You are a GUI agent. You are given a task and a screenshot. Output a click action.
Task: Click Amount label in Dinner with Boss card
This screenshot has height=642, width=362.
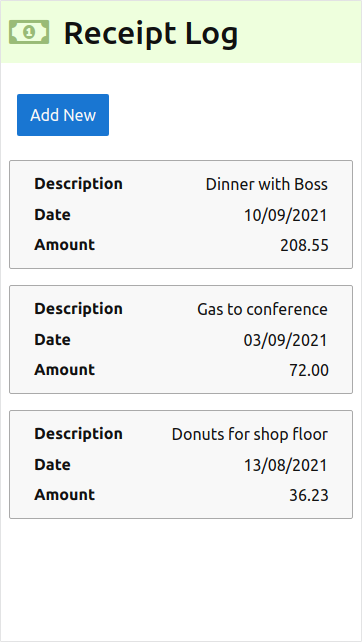65,245
